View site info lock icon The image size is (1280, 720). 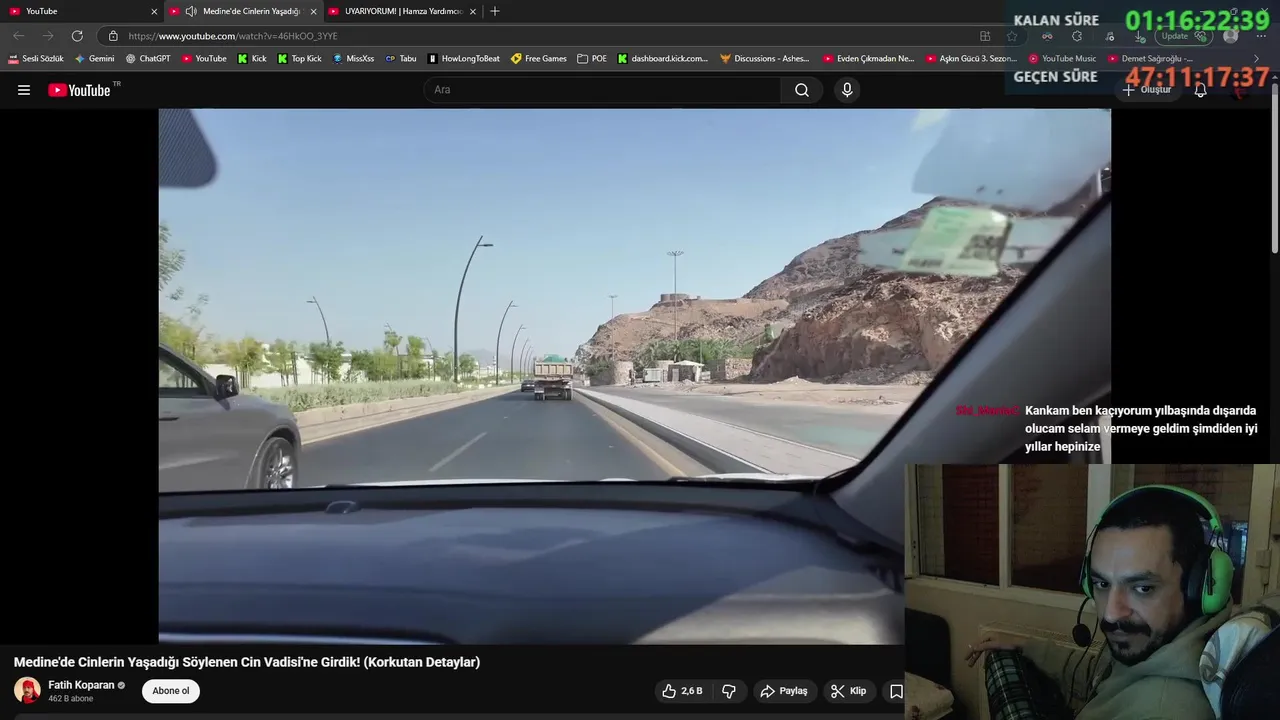tap(113, 36)
